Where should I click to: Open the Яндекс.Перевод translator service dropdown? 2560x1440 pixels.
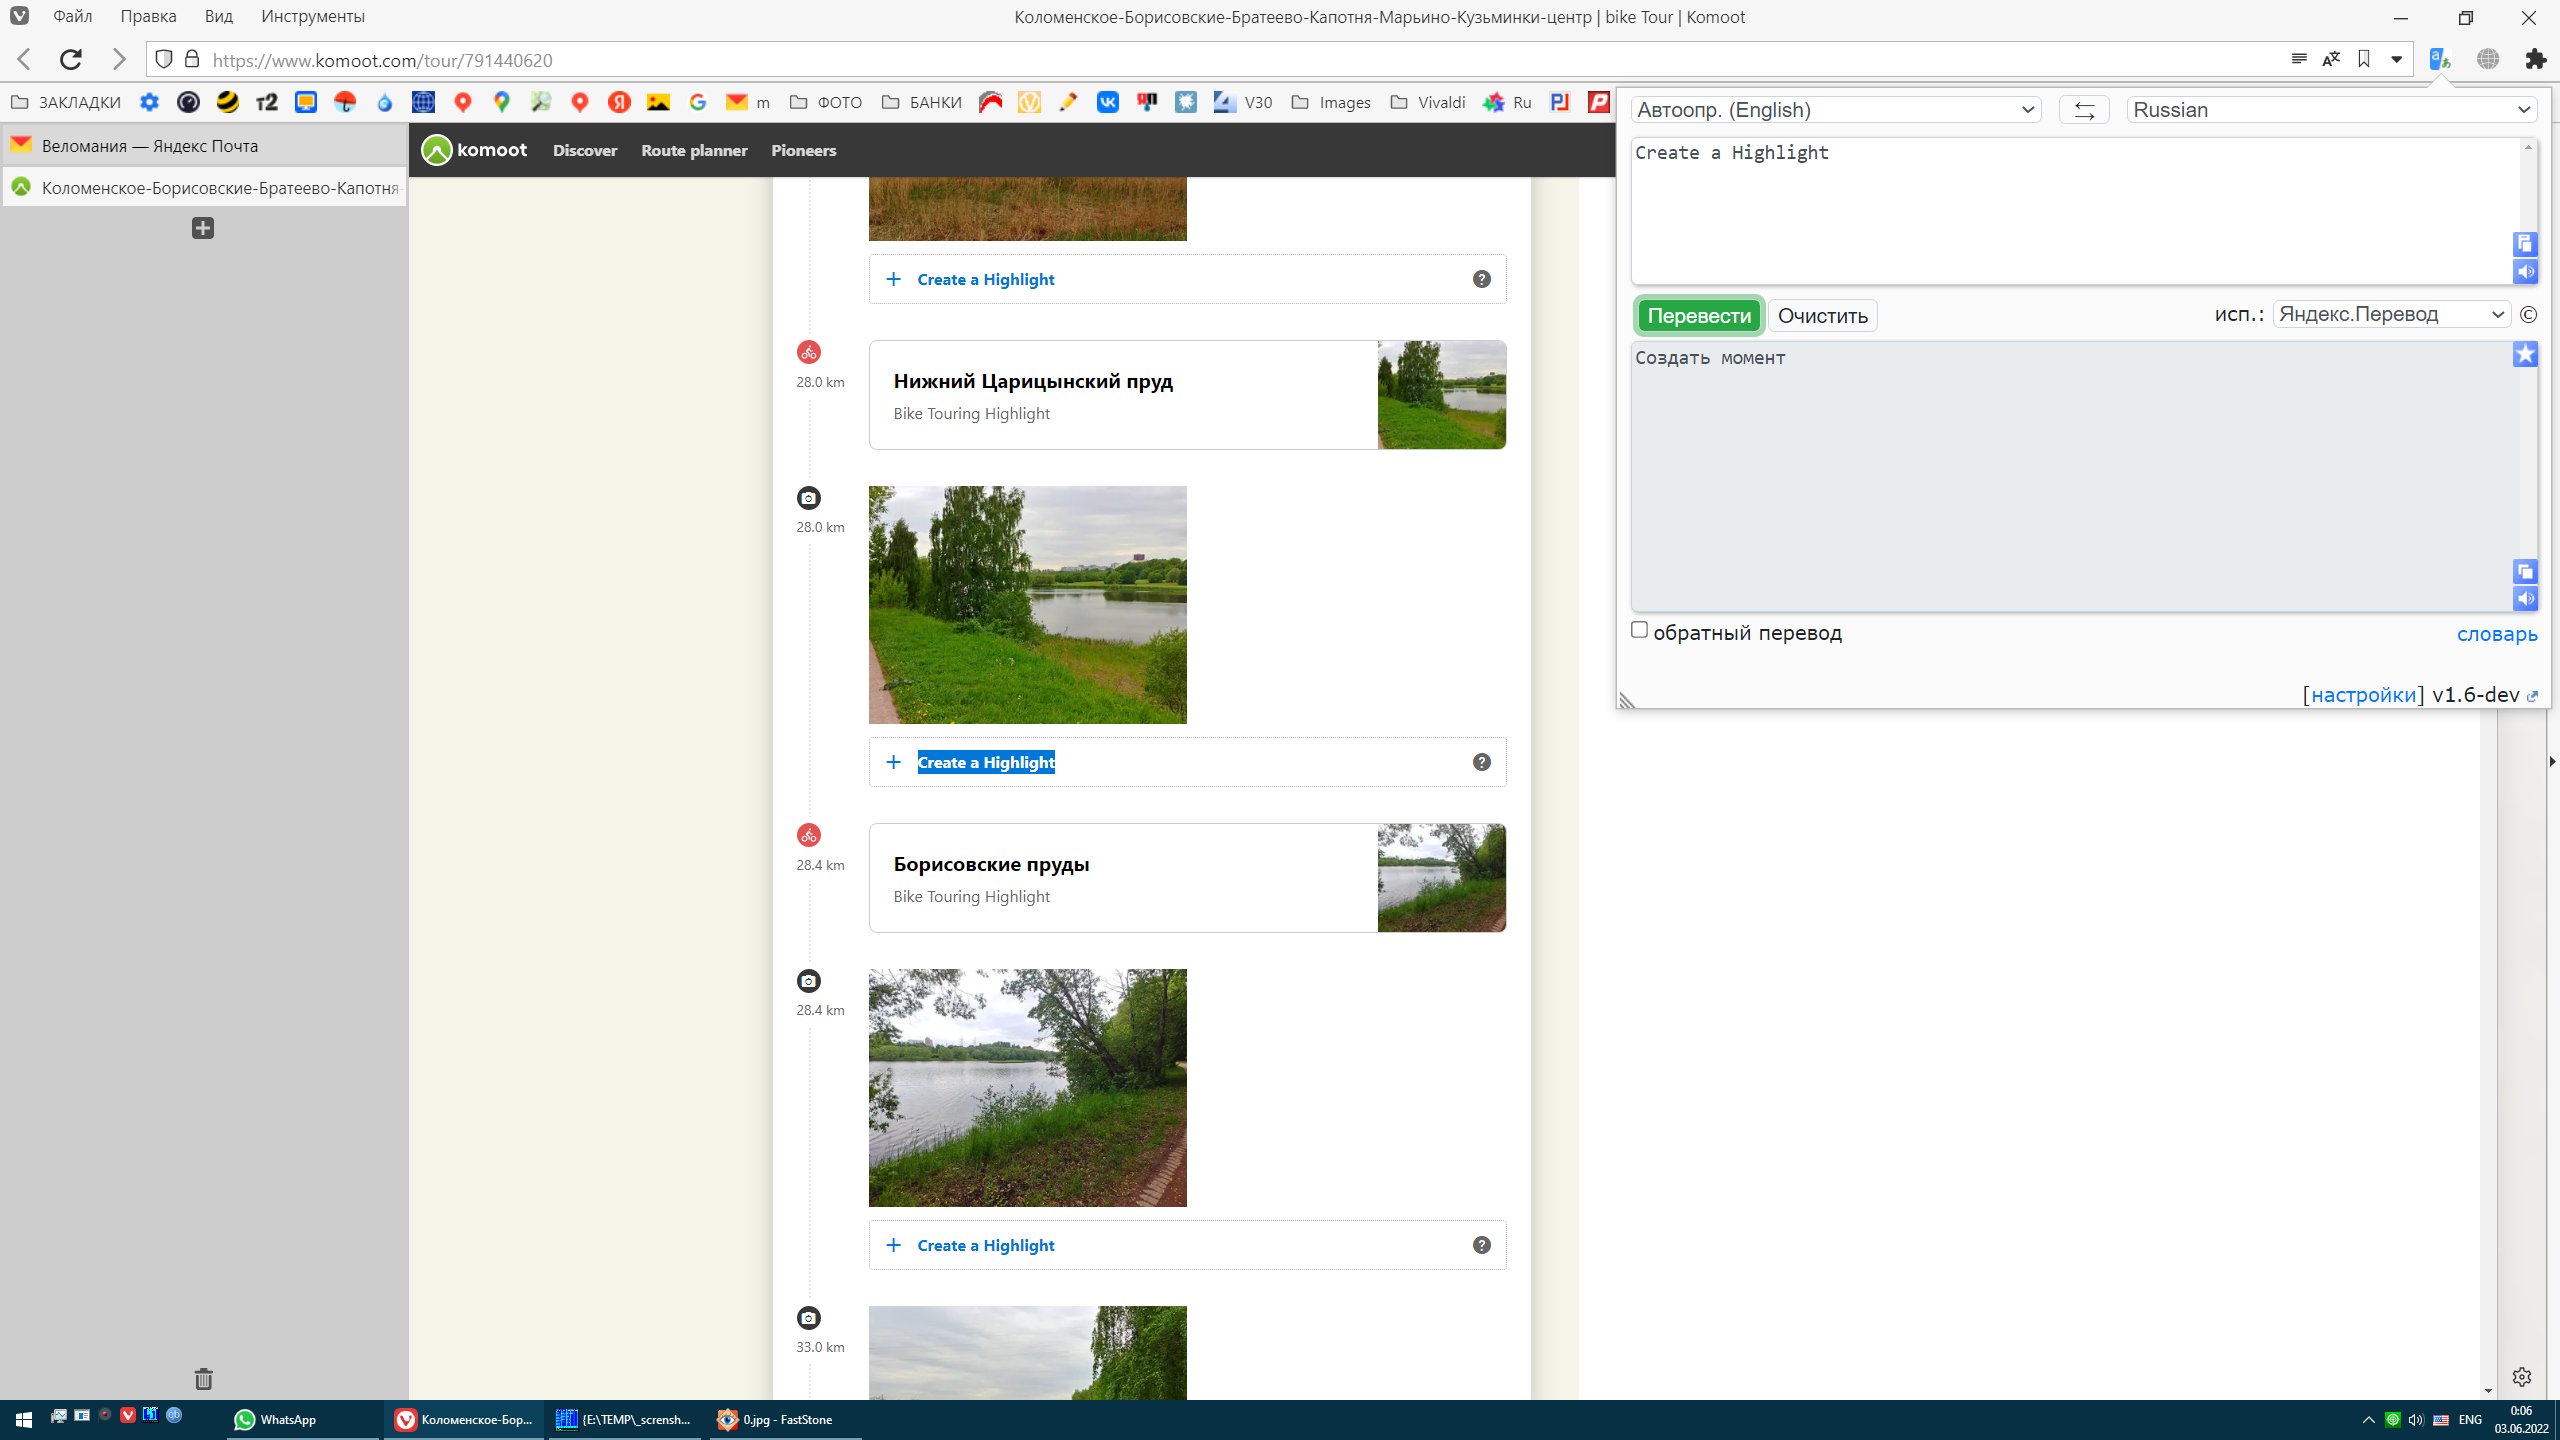(2391, 314)
